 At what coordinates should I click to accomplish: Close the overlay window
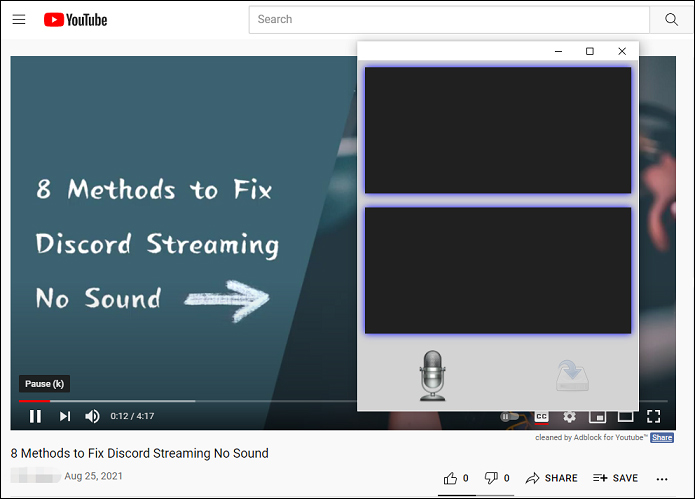pyautogui.click(x=622, y=51)
